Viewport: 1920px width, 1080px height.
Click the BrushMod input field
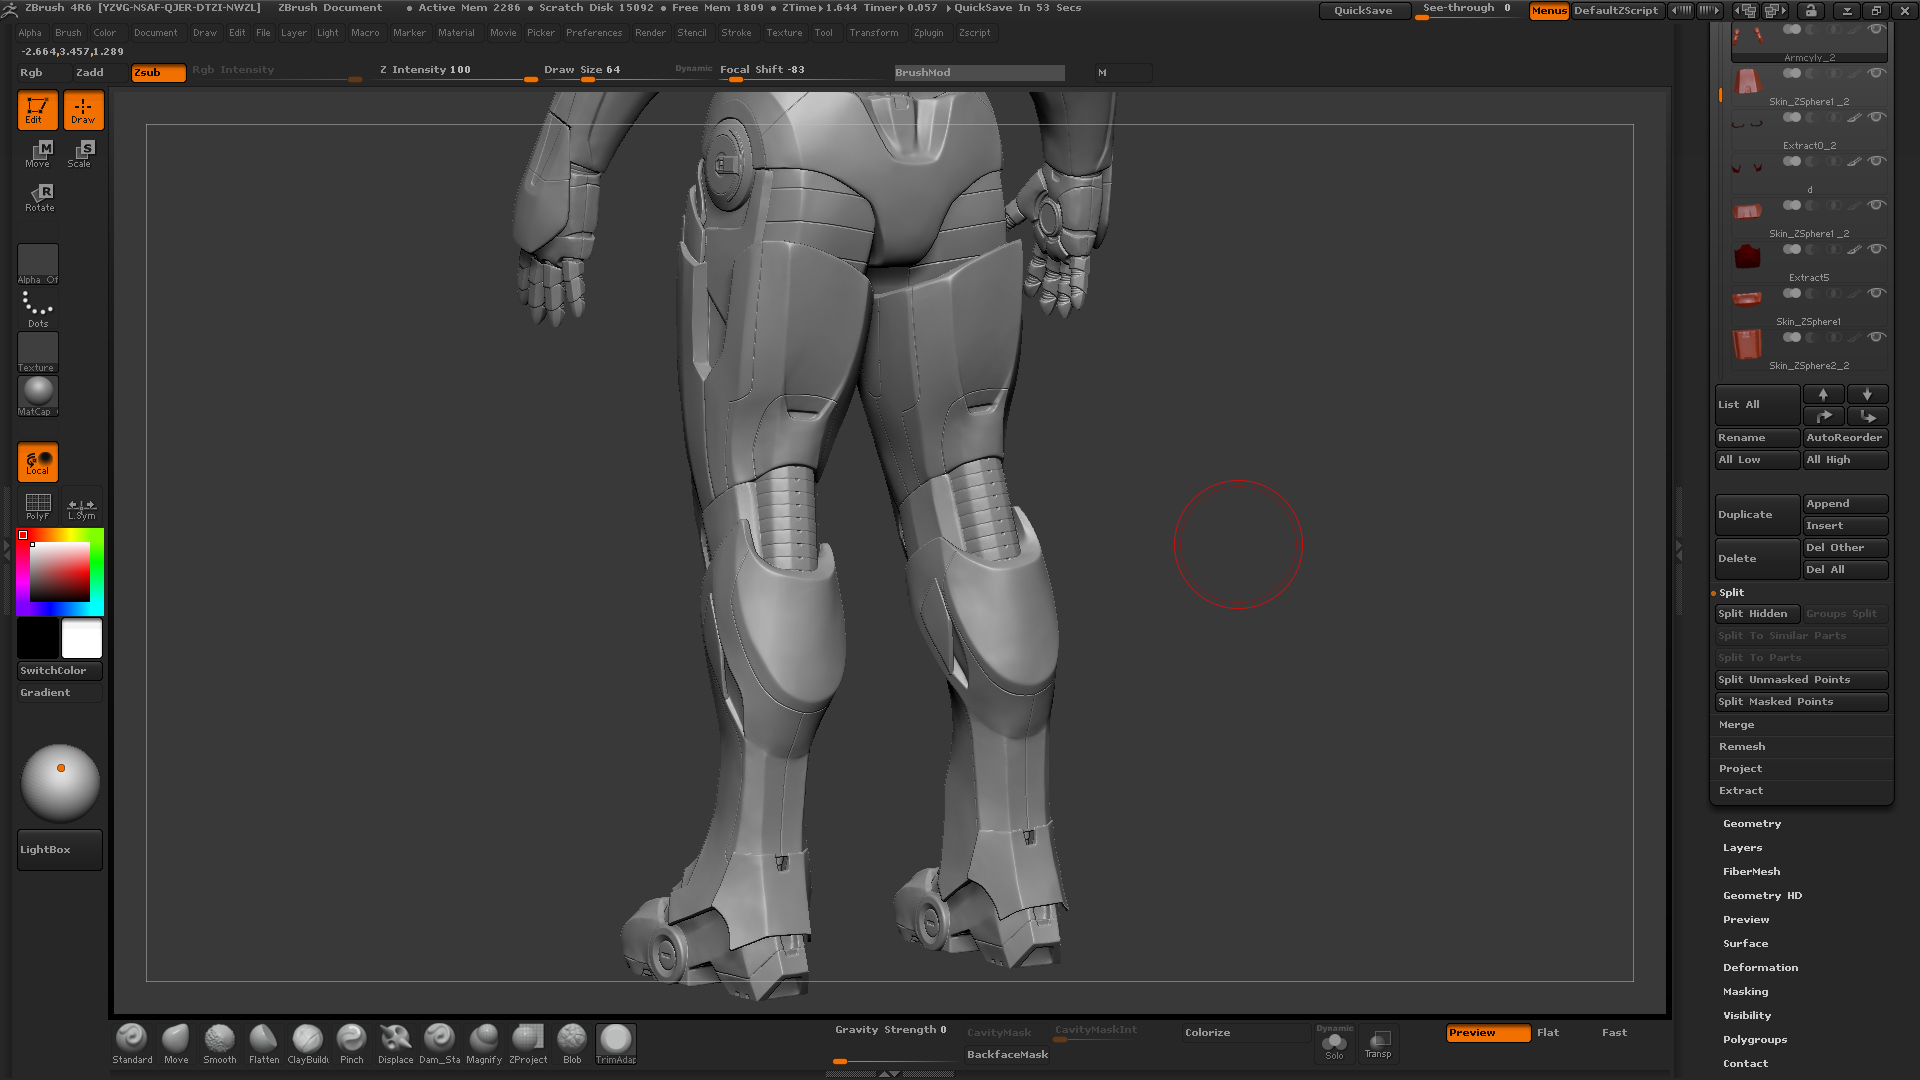point(979,73)
